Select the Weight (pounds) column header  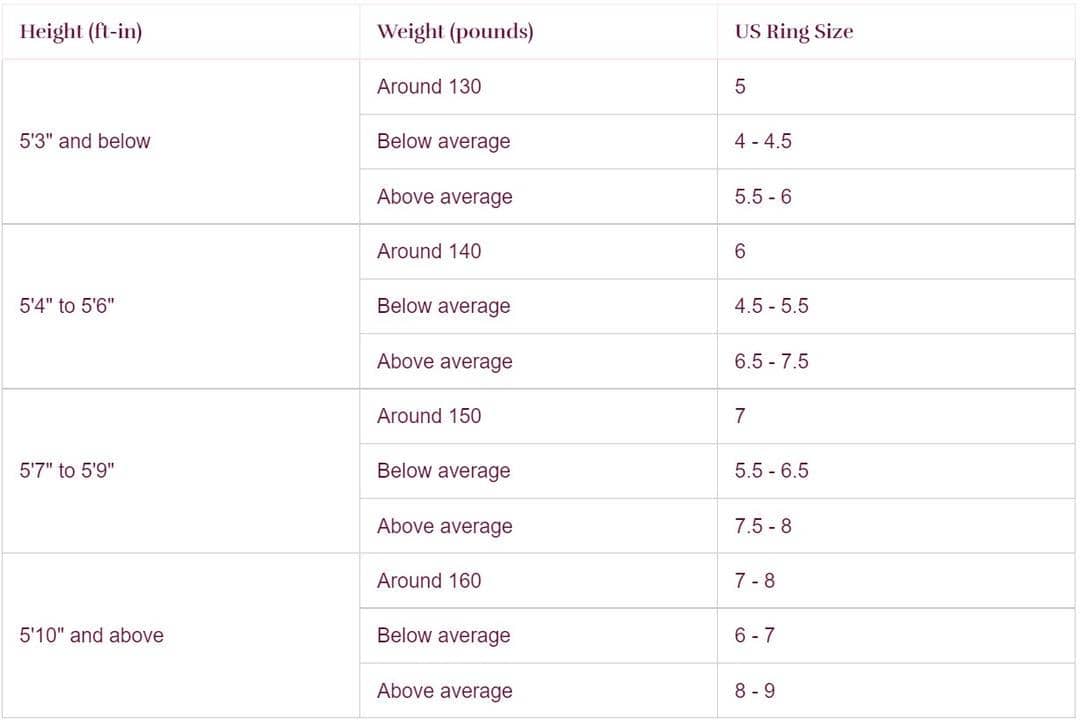[455, 32]
